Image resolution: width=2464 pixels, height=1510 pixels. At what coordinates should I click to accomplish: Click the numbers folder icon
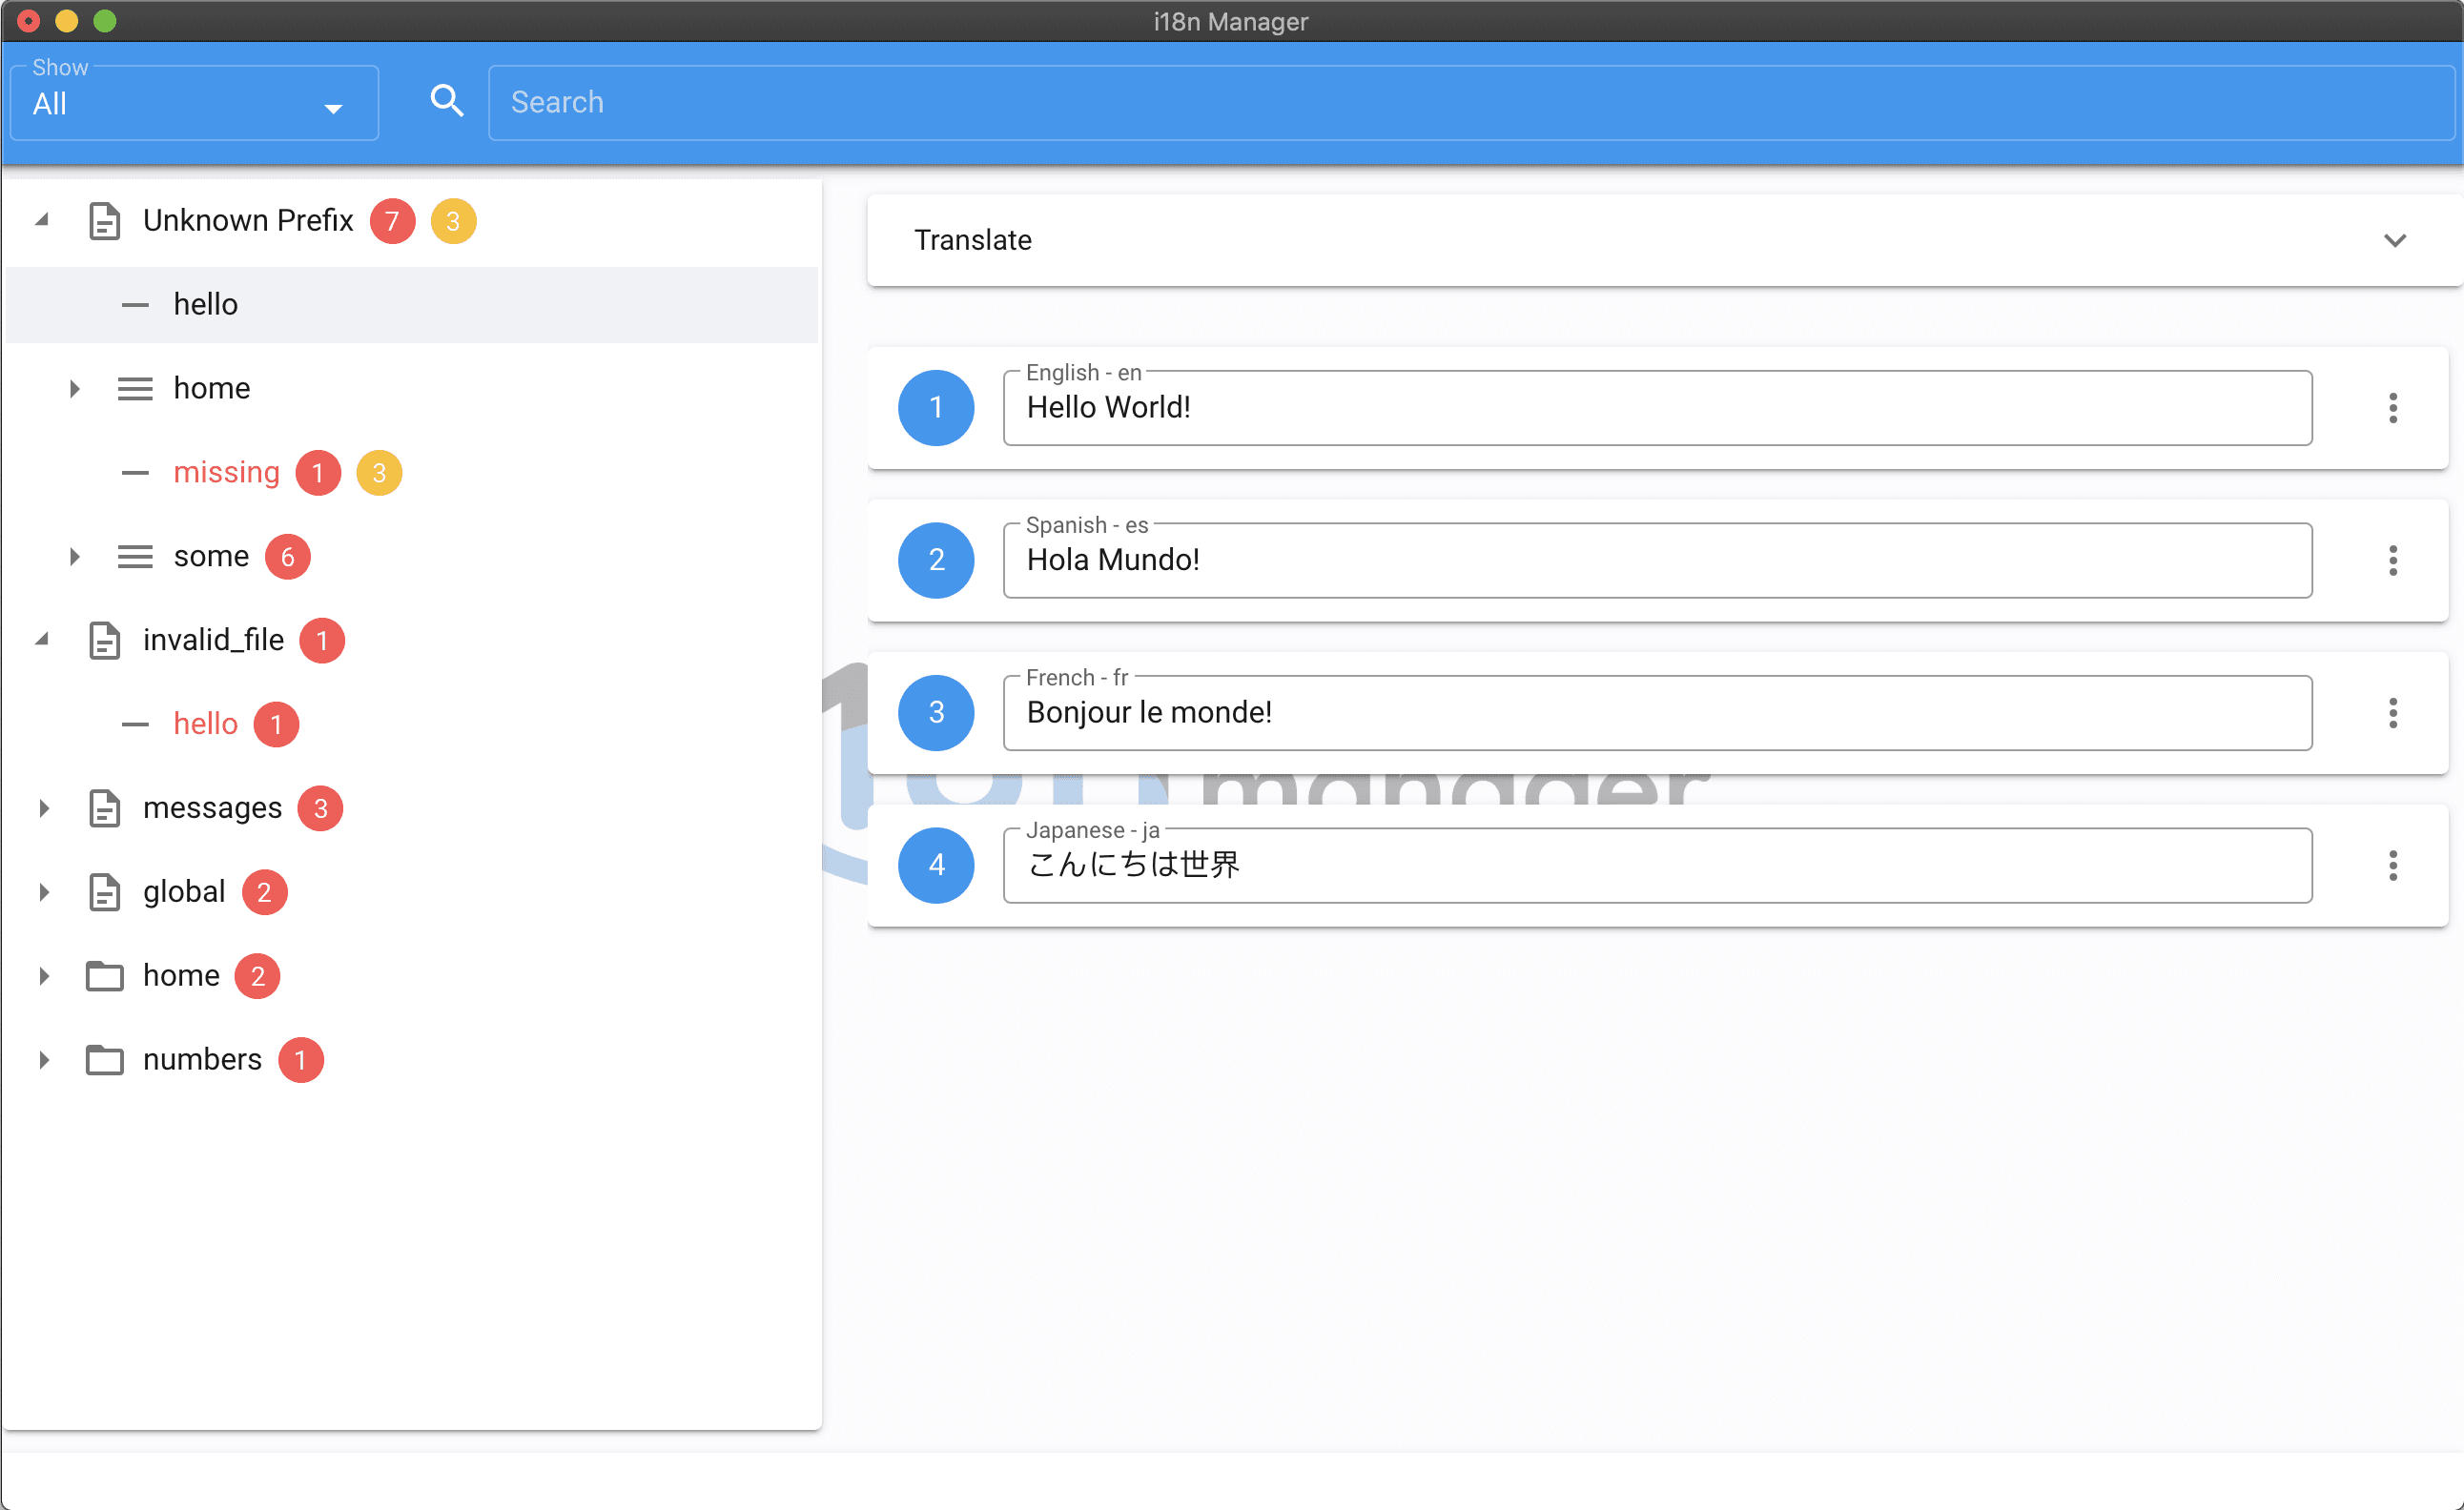[x=104, y=1059]
